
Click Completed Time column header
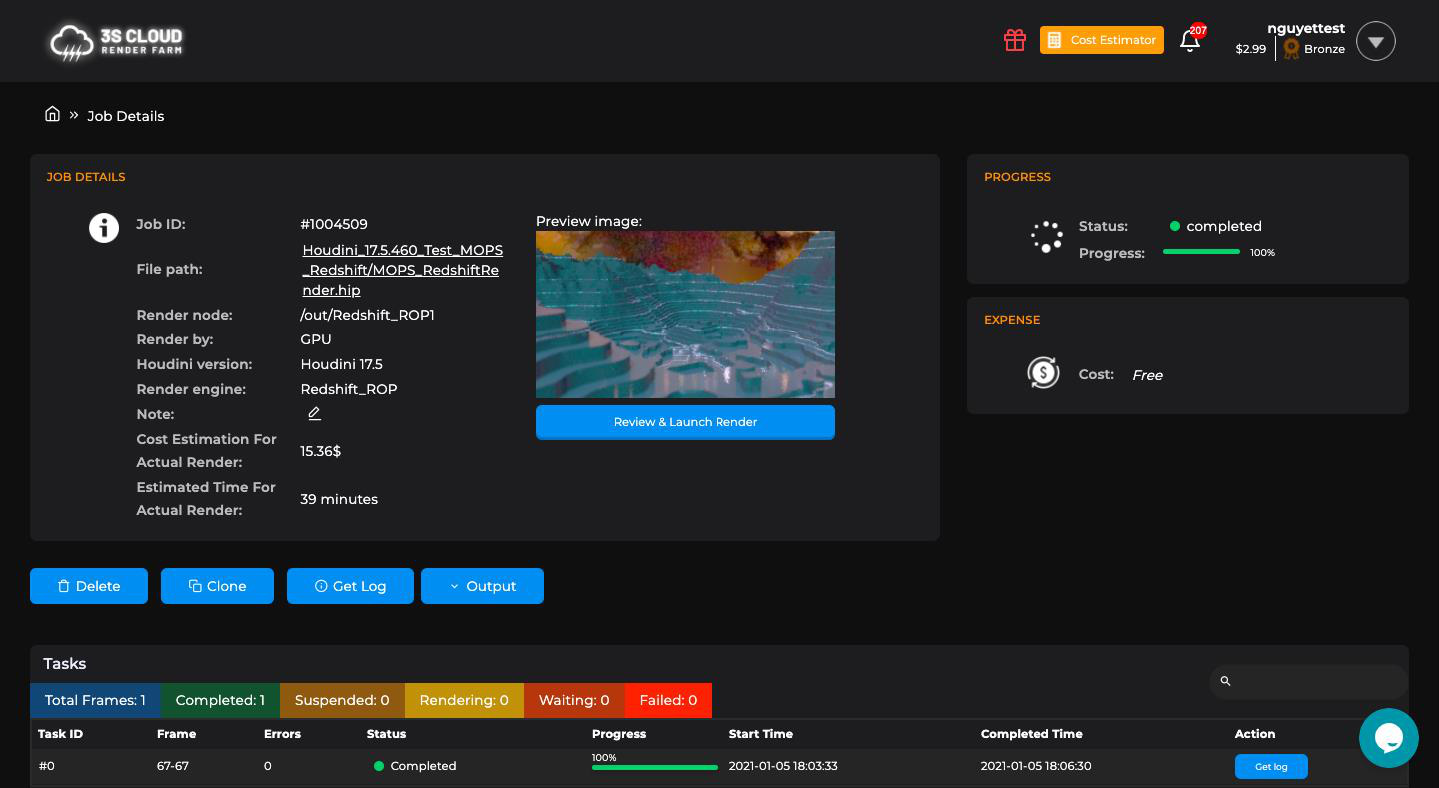click(x=1032, y=734)
